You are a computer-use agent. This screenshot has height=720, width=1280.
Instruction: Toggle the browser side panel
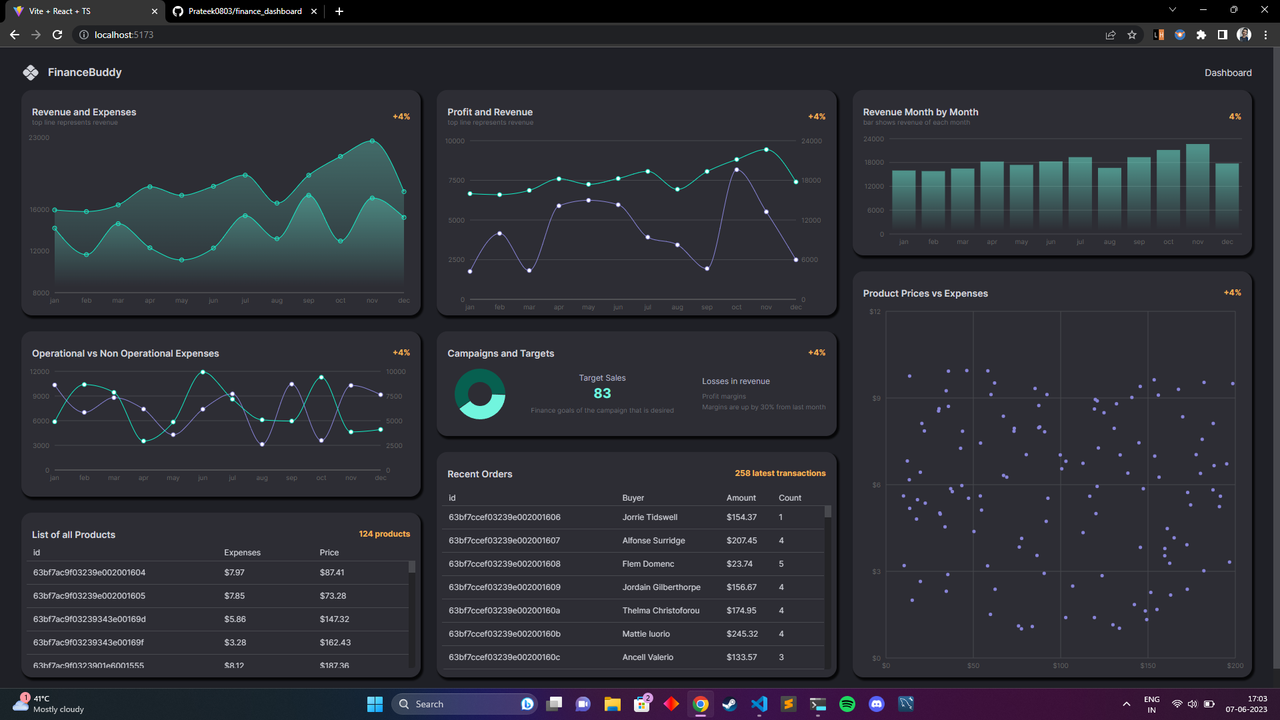pyautogui.click(x=1222, y=35)
